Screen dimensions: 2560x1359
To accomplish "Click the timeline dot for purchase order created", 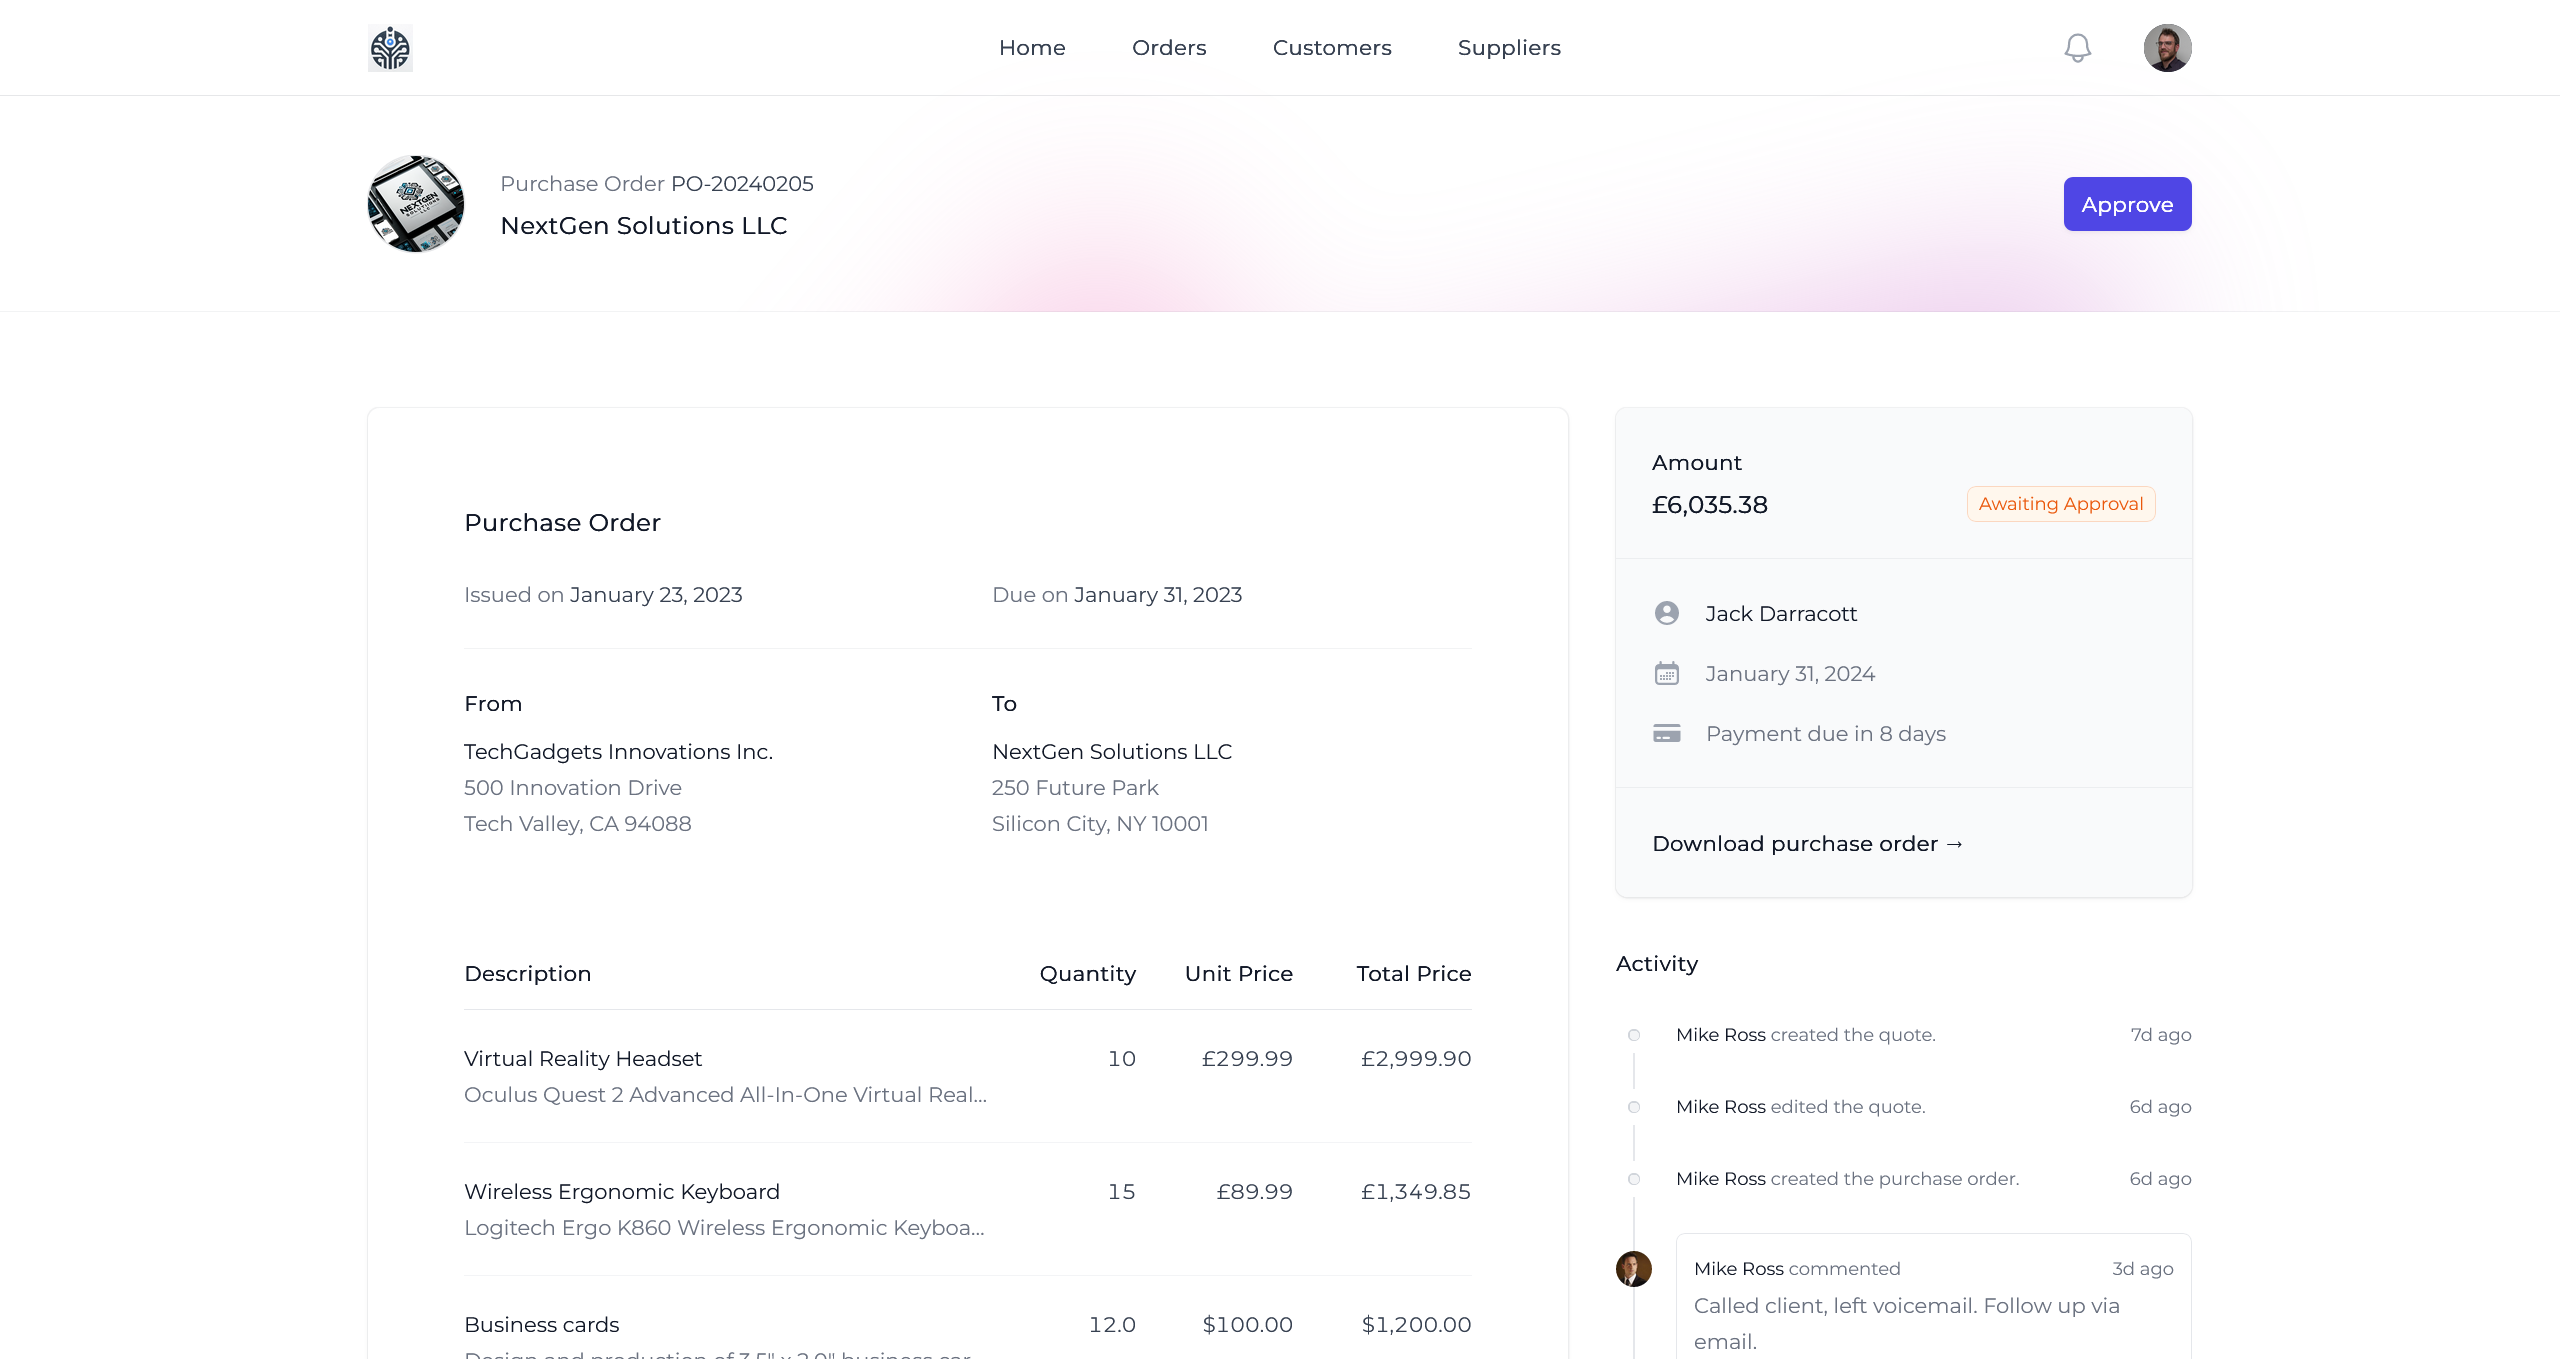I will (1633, 1179).
